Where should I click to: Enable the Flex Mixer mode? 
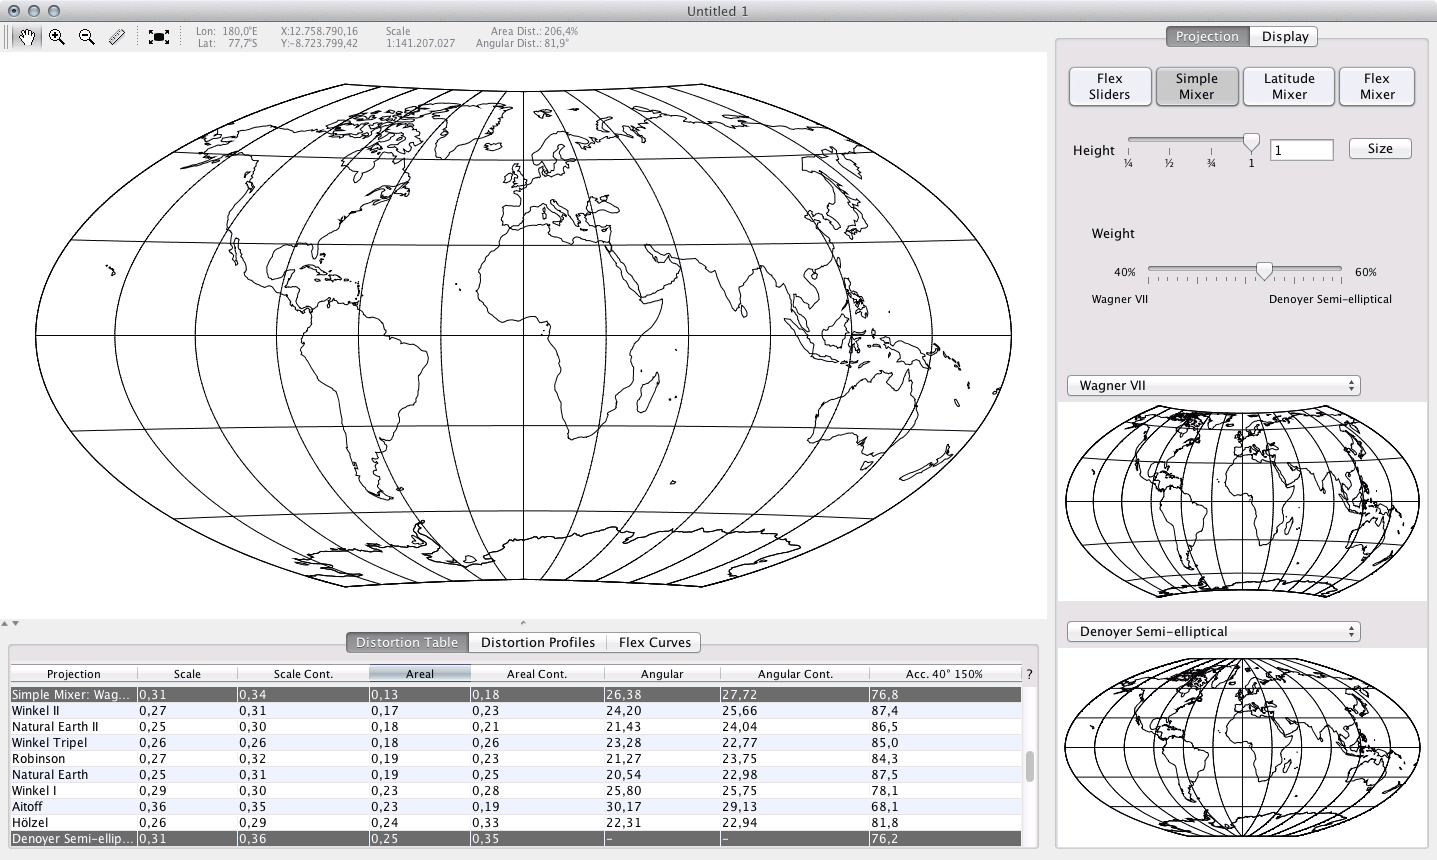pyautogui.click(x=1376, y=86)
